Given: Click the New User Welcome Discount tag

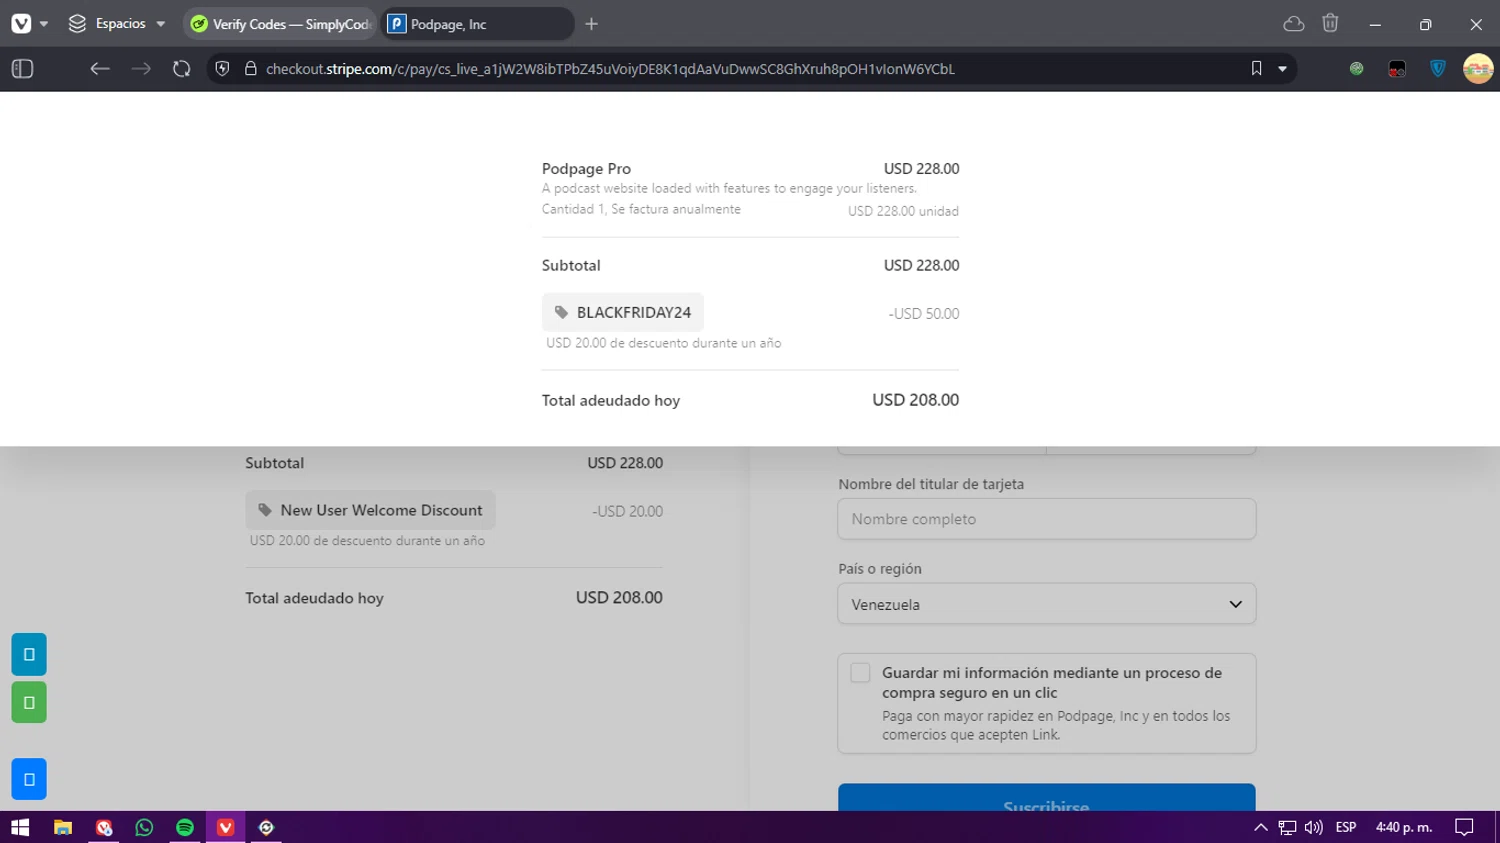Looking at the screenshot, I should pos(370,510).
